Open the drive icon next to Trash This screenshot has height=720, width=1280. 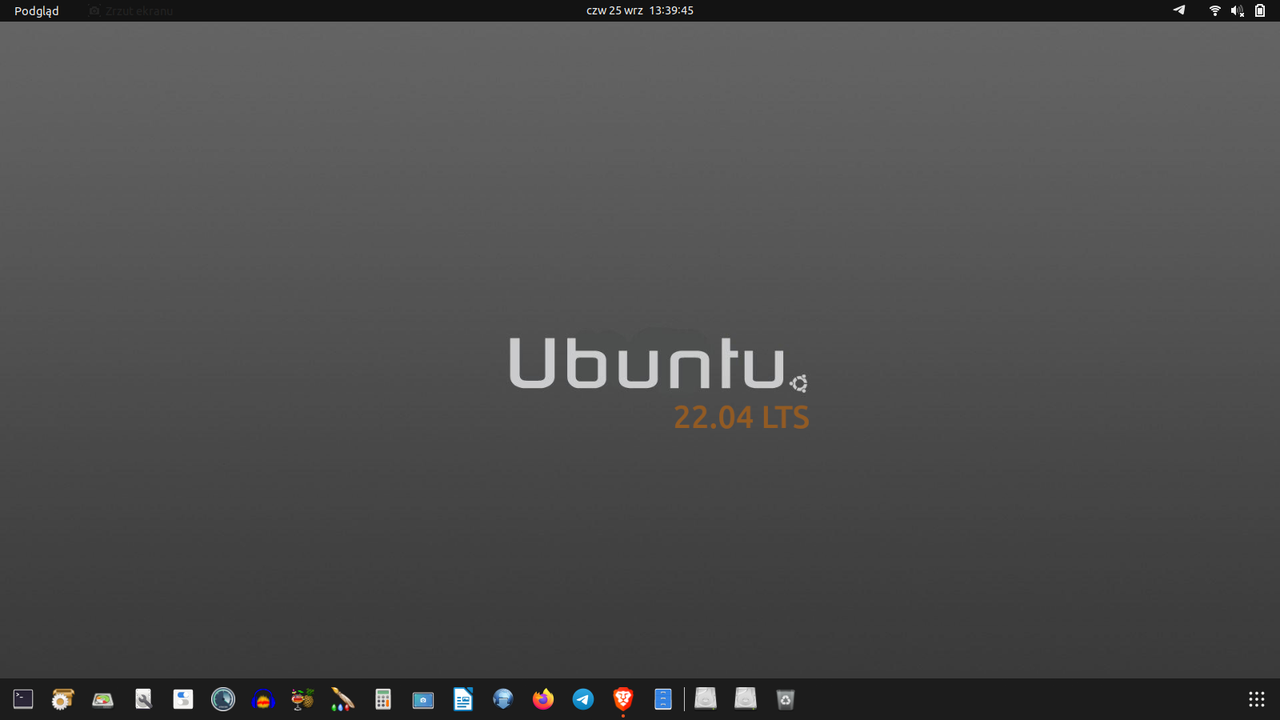point(746,700)
